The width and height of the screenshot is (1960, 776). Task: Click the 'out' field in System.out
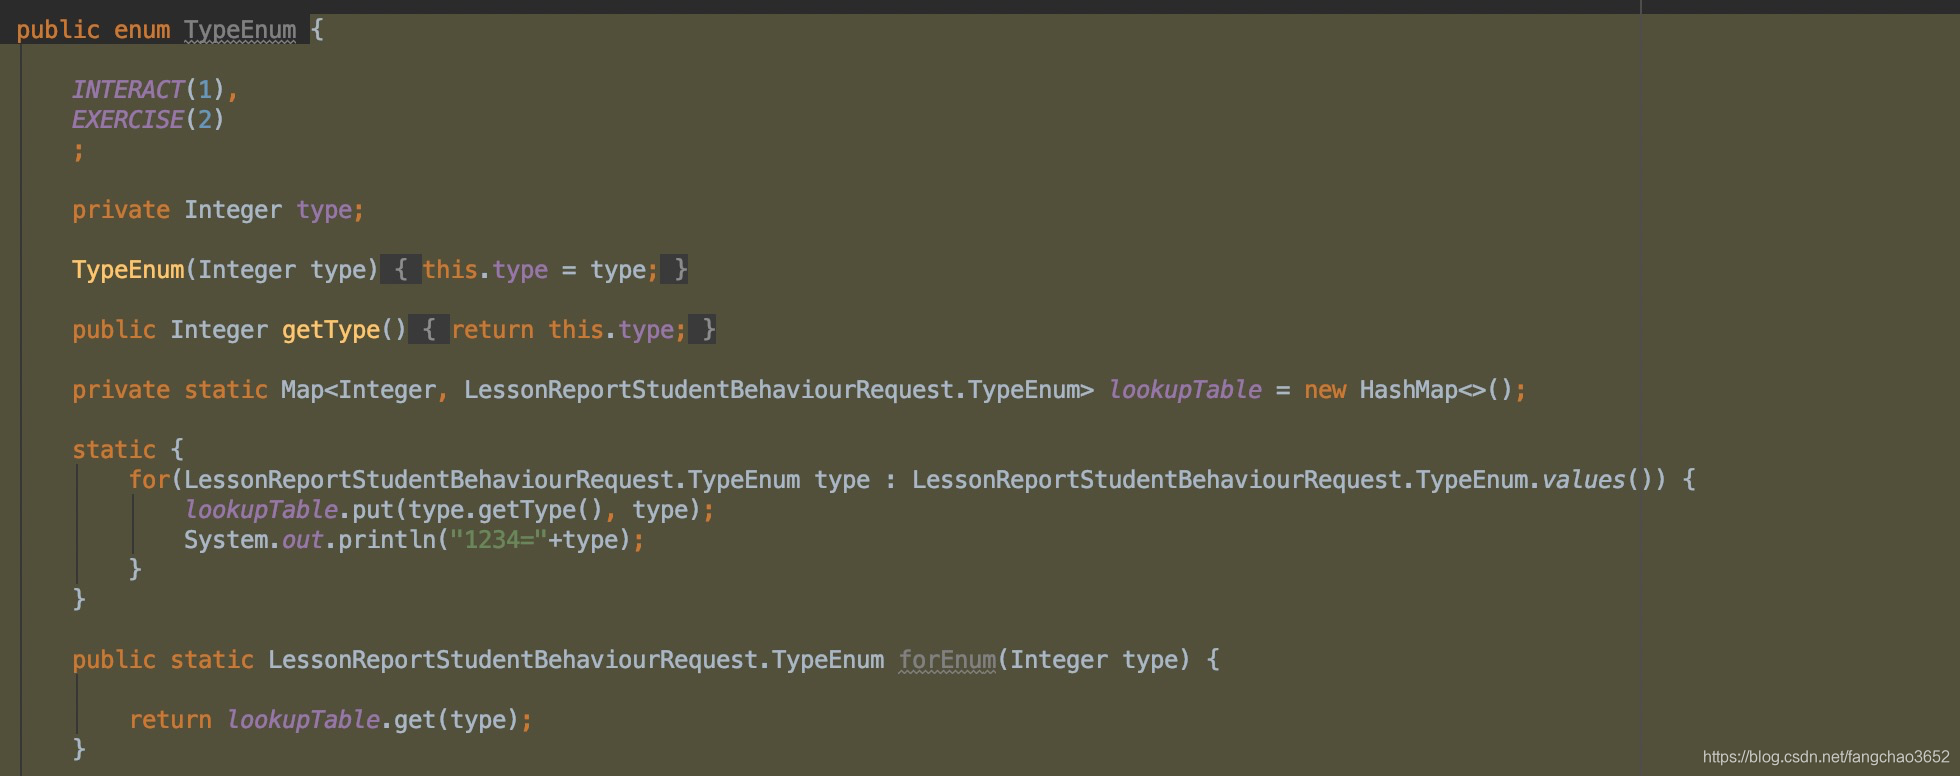click(302, 540)
